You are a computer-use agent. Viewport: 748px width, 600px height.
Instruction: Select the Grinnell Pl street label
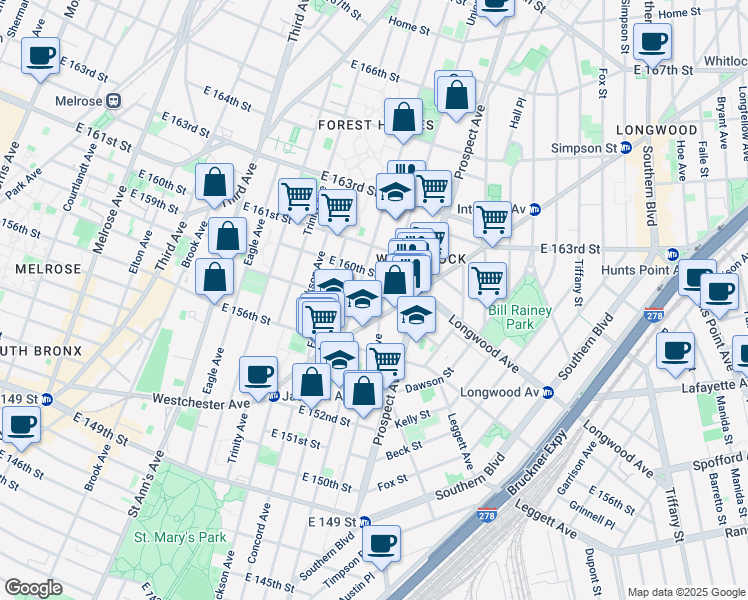pyautogui.click(x=592, y=516)
